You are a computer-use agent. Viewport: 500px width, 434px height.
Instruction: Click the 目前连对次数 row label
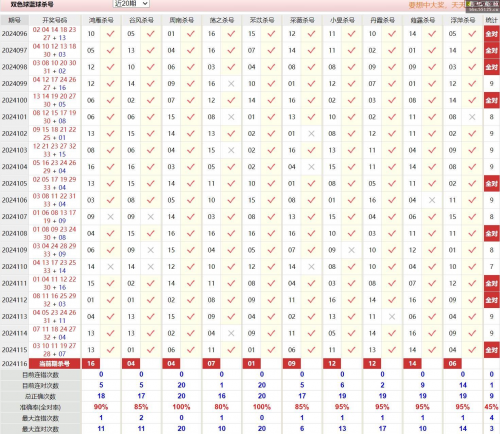point(41,386)
